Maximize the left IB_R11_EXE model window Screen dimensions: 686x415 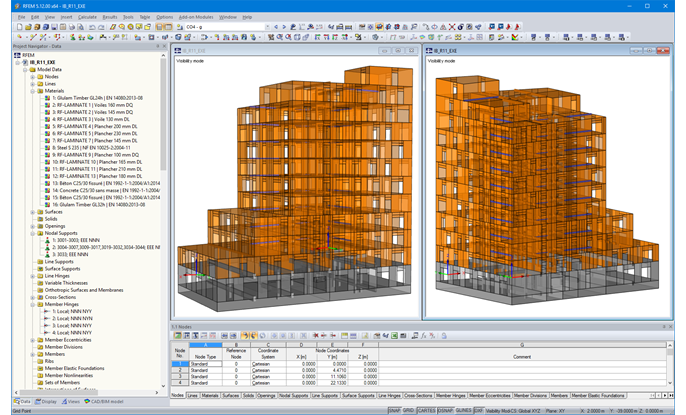click(398, 51)
